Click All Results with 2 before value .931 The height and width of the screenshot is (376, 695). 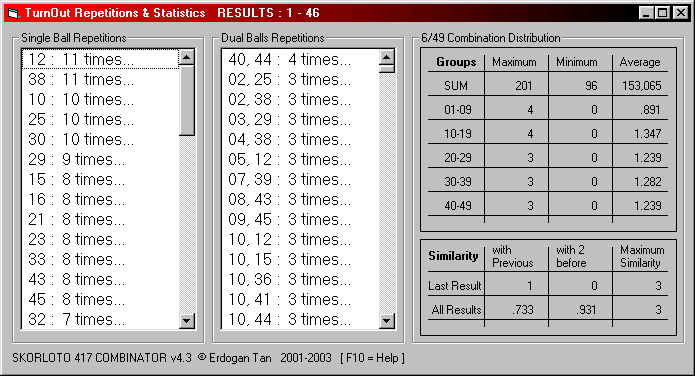[586, 309]
